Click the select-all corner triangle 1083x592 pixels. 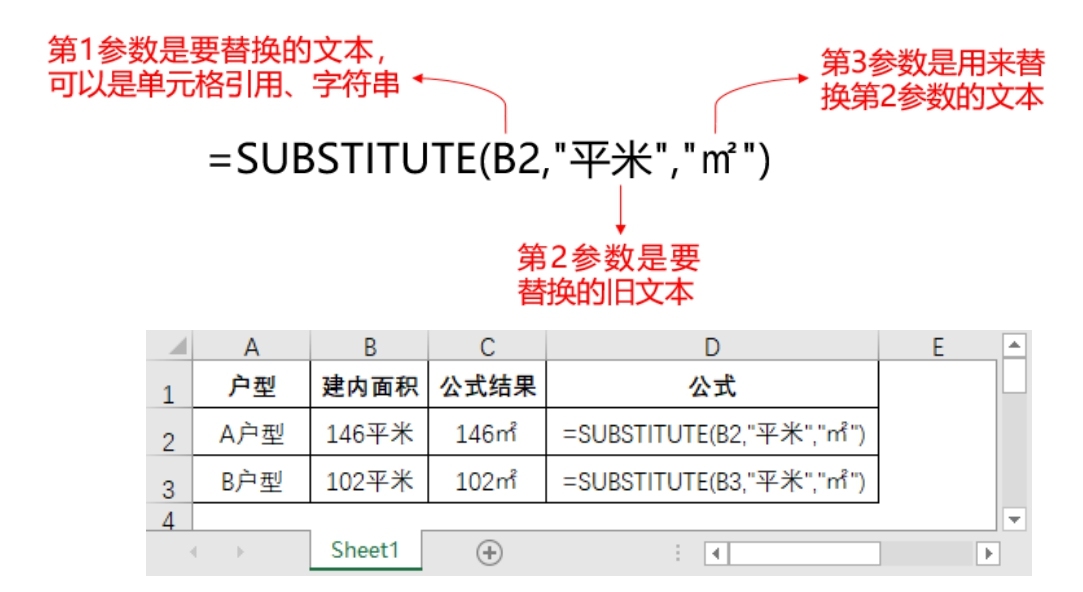(178, 345)
